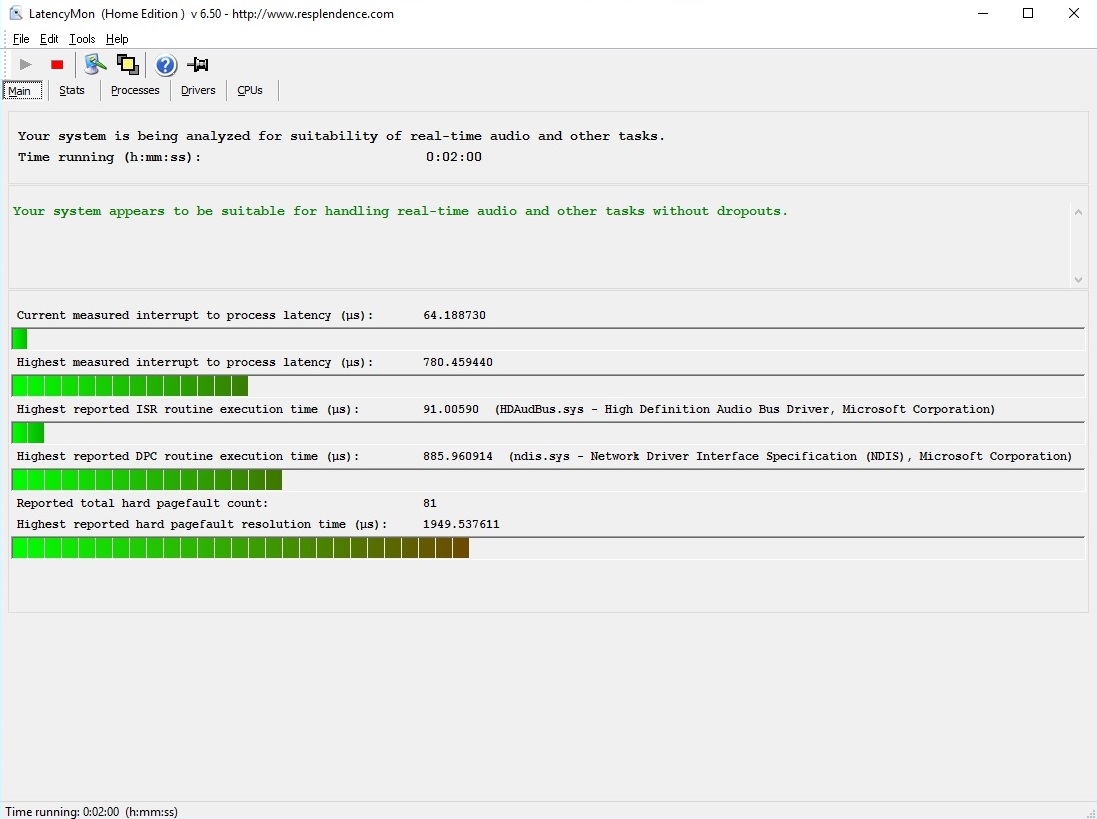Select DPC time value 885.960914

tap(458, 456)
